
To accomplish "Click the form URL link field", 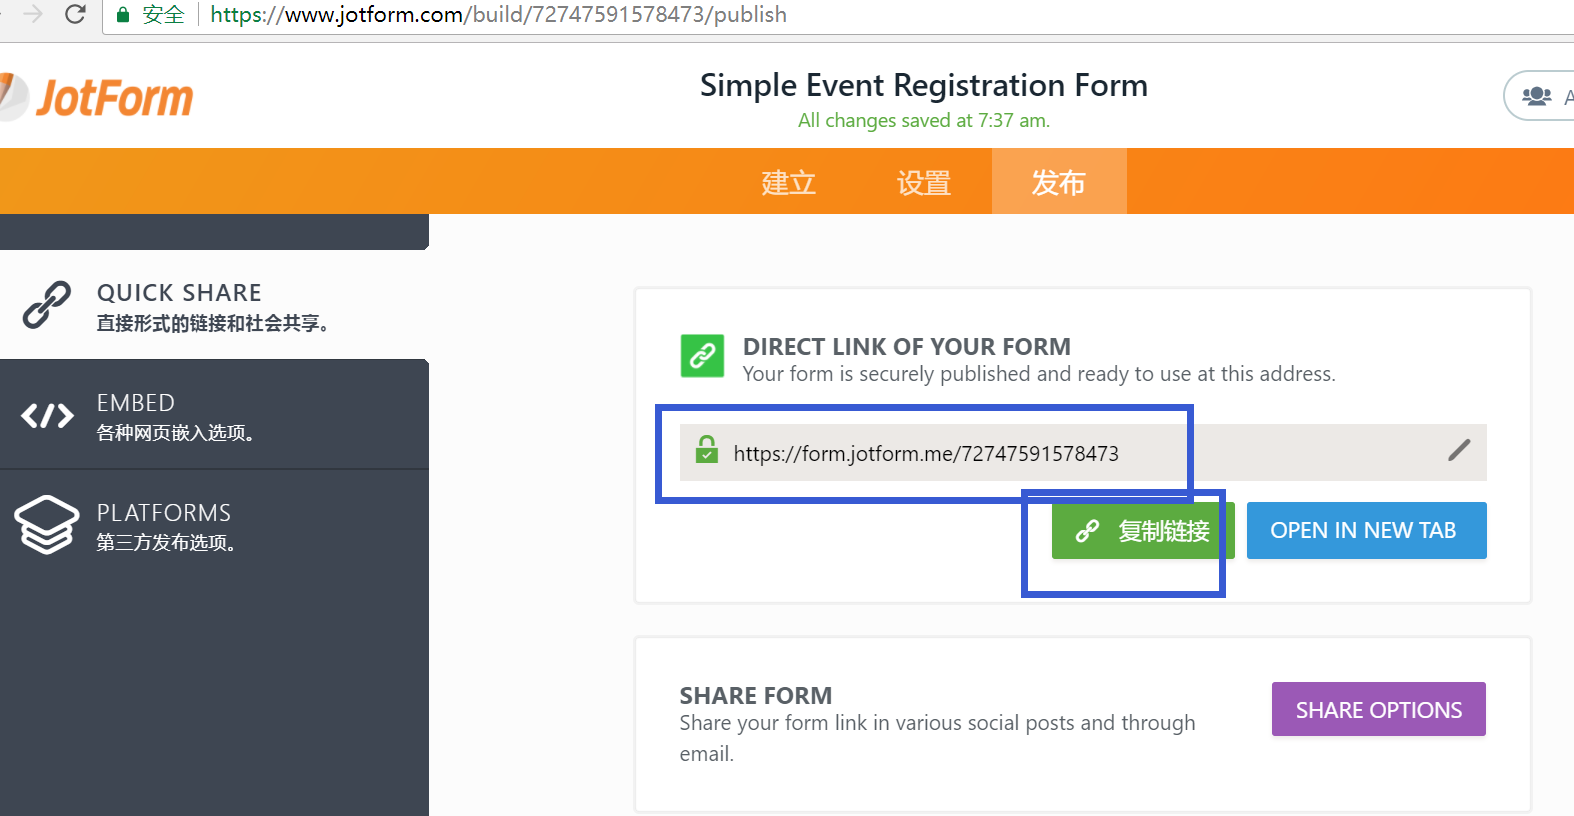I will [1083, 452].
